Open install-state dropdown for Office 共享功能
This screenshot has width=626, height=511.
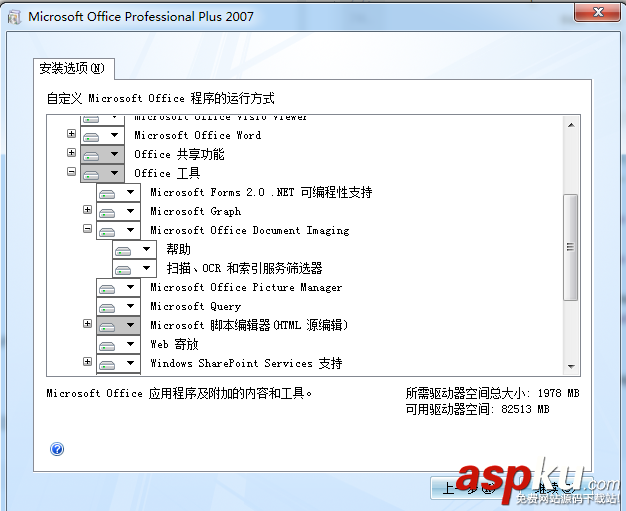tap(102, 154)
